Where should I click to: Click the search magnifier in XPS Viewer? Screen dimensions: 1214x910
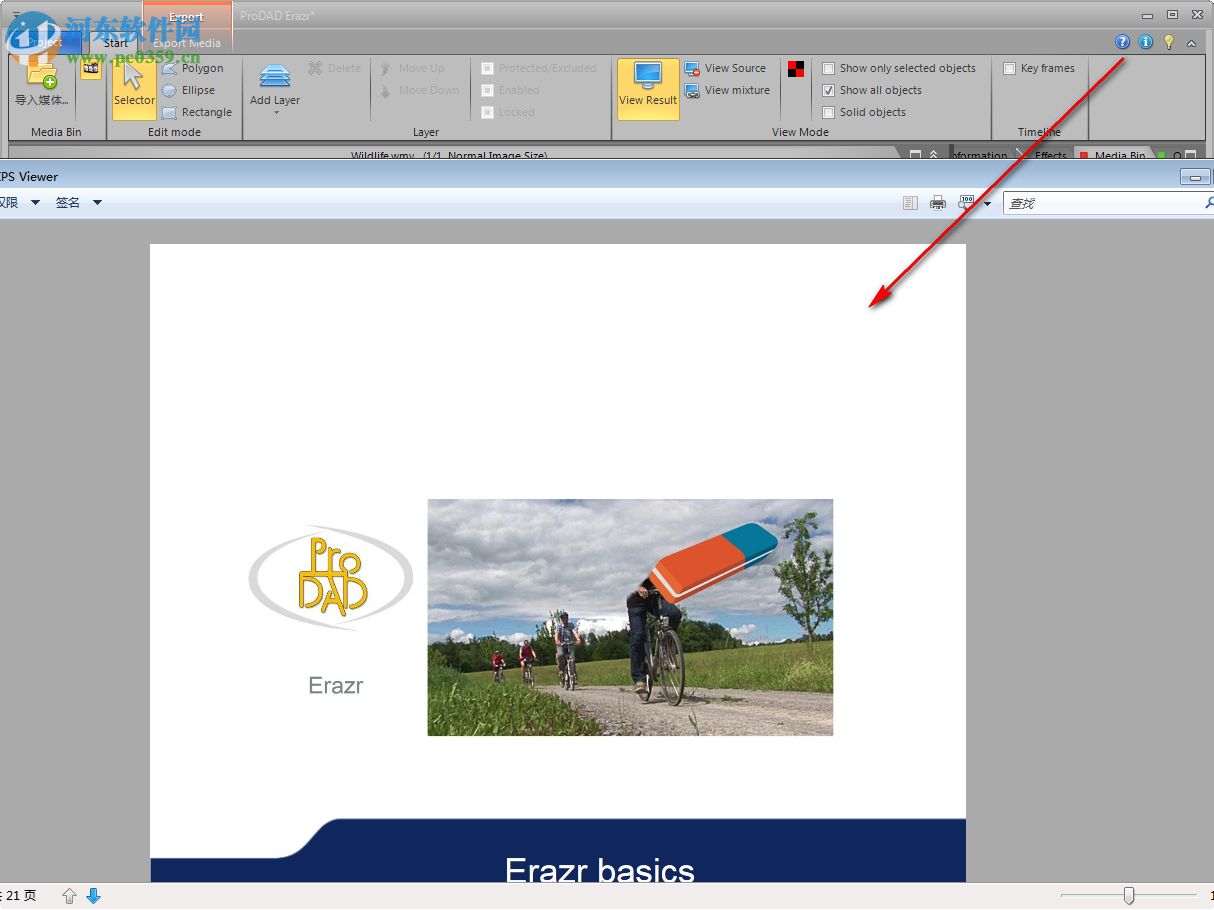tap(1208, 203)
